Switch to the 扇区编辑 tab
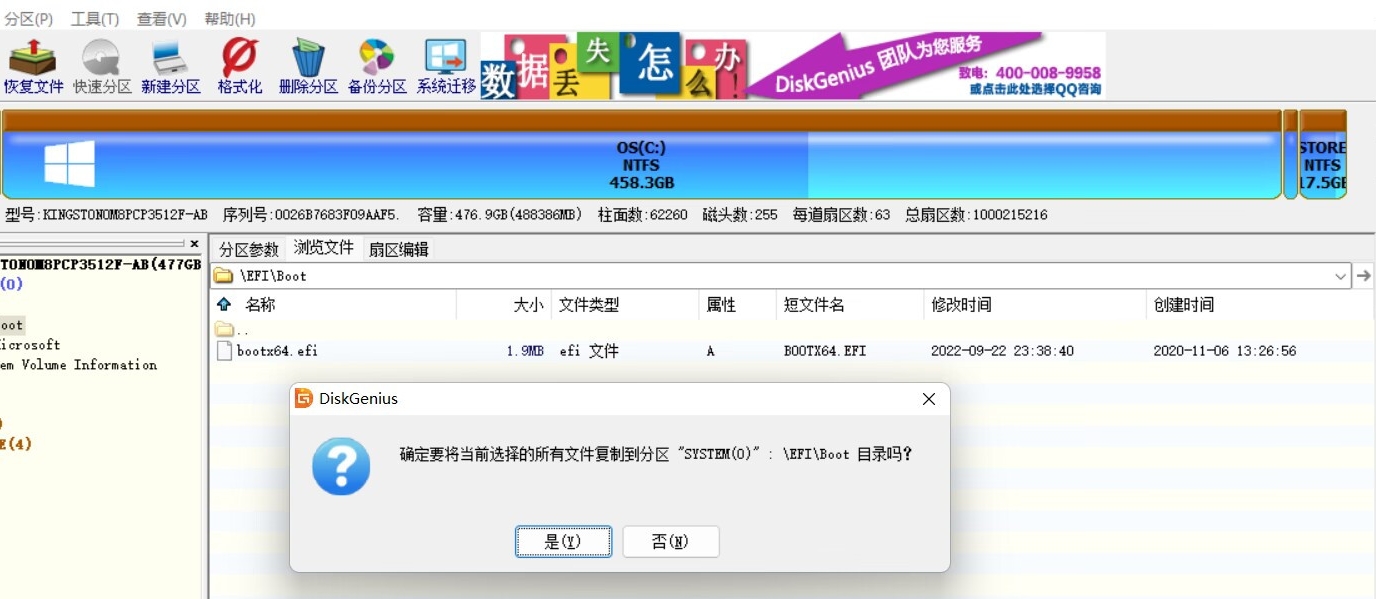 399,249
